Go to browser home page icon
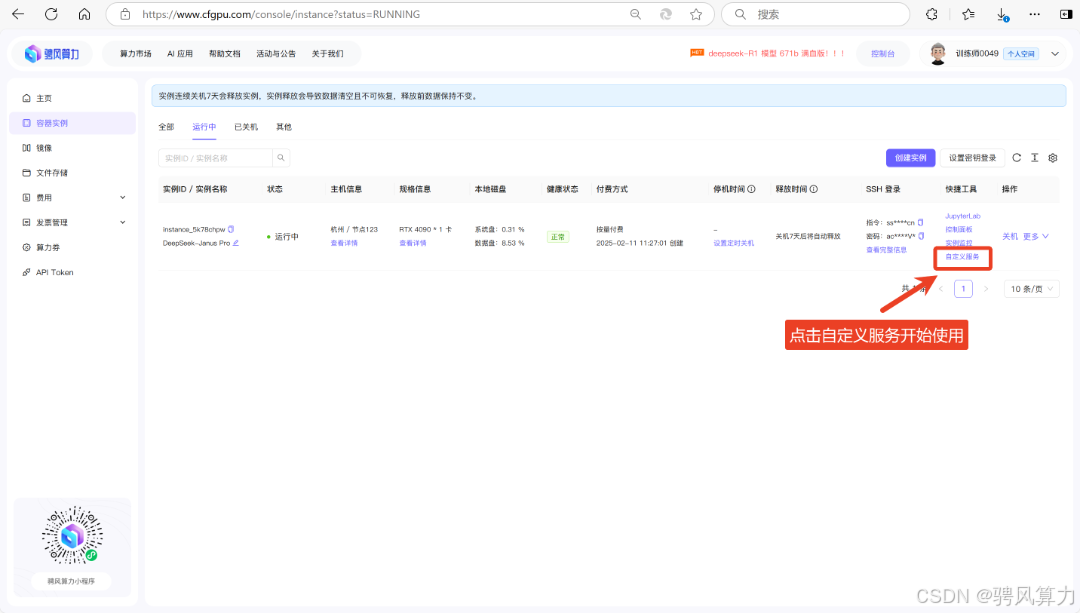Screen dimensions: 1080x613 pyautogui.click(x=84, y=14)
